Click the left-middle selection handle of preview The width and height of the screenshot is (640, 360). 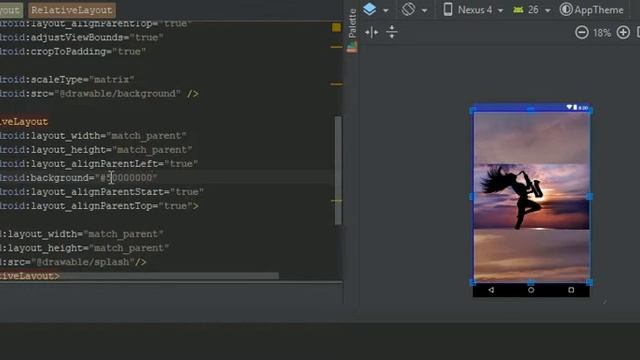tap(473, 196)
